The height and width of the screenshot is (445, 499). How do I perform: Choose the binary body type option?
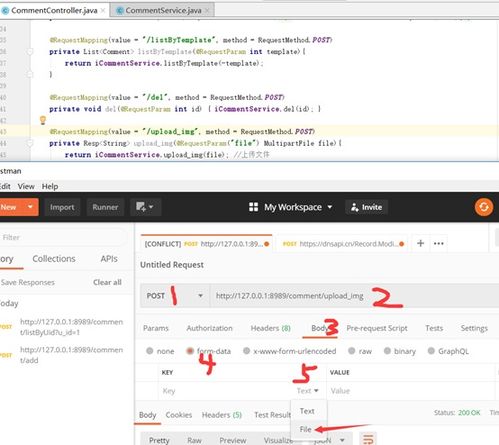pos(387,351)
